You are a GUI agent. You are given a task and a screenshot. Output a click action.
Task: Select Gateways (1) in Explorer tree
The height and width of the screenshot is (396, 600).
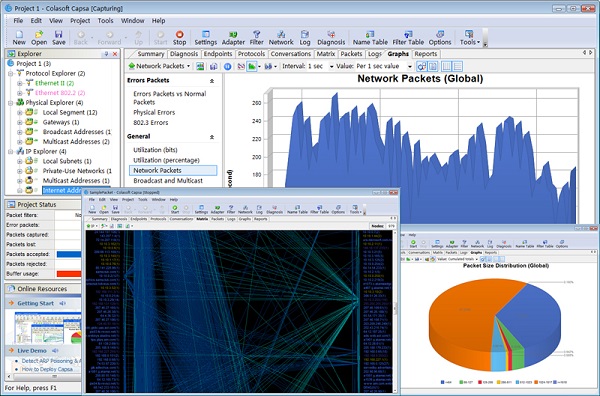(61, 122)
